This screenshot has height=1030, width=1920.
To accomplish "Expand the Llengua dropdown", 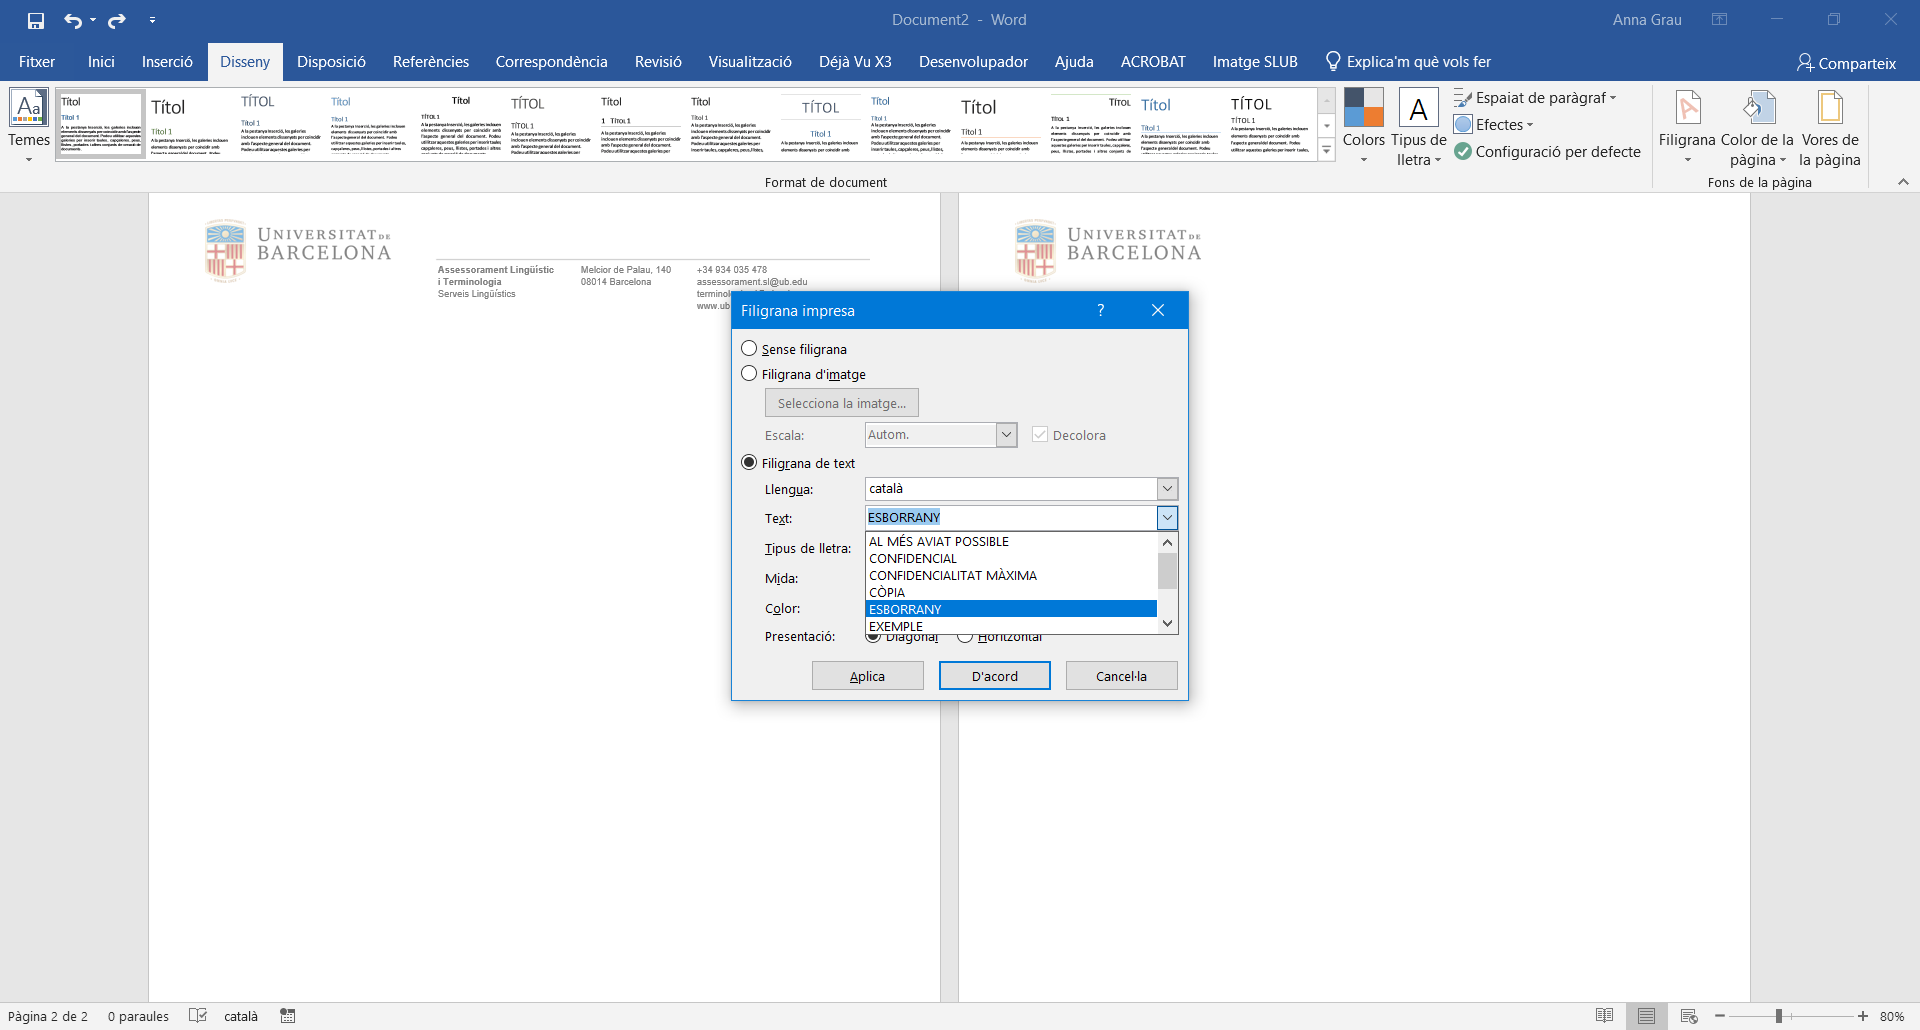I will (1167, 489).
